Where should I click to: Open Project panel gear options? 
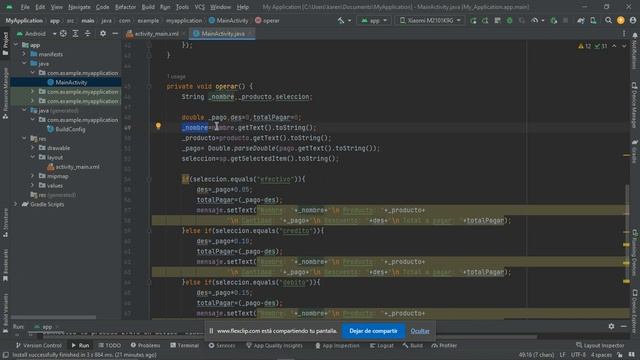point(103,34)
